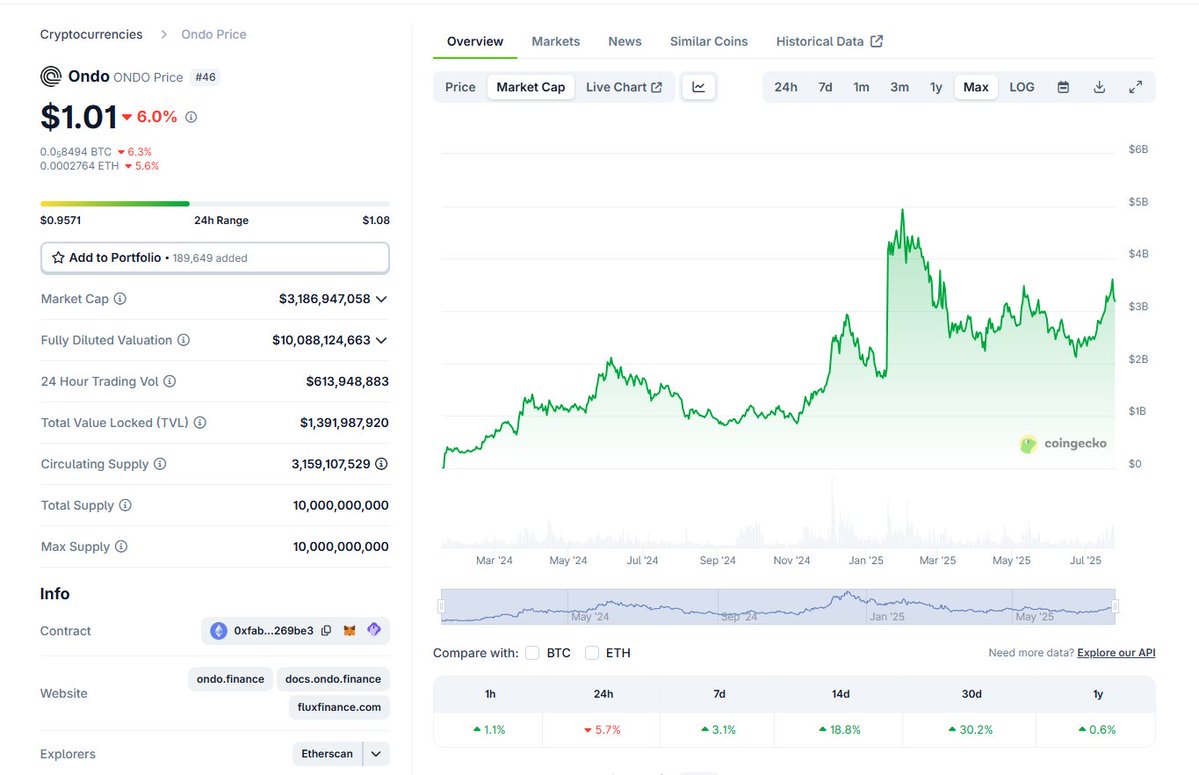Visit ondo.finance website link
Image resolution: width=1199 pixels, height=775 pixels.
pos(230,679)
